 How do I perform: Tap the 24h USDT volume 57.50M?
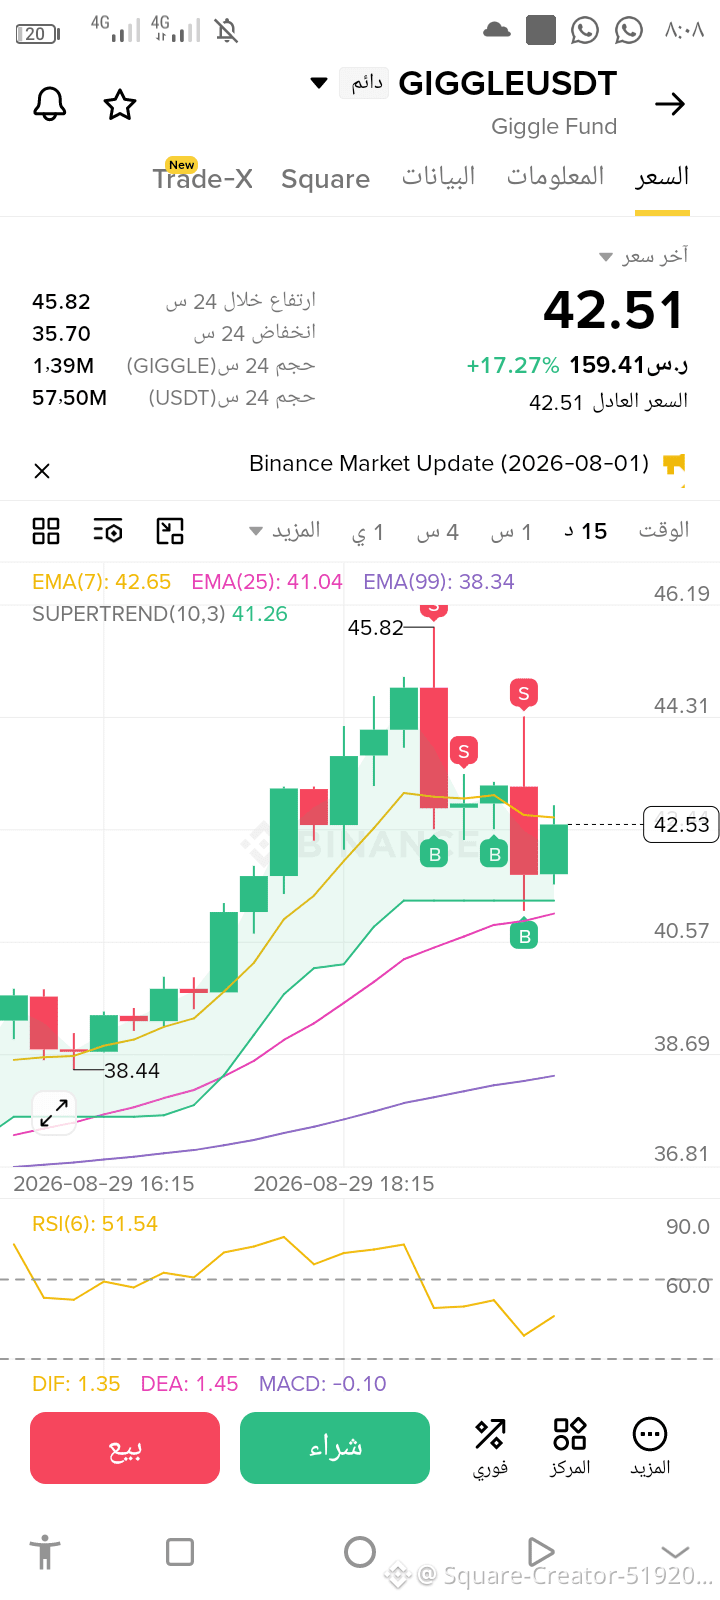(x=69, y=398)
